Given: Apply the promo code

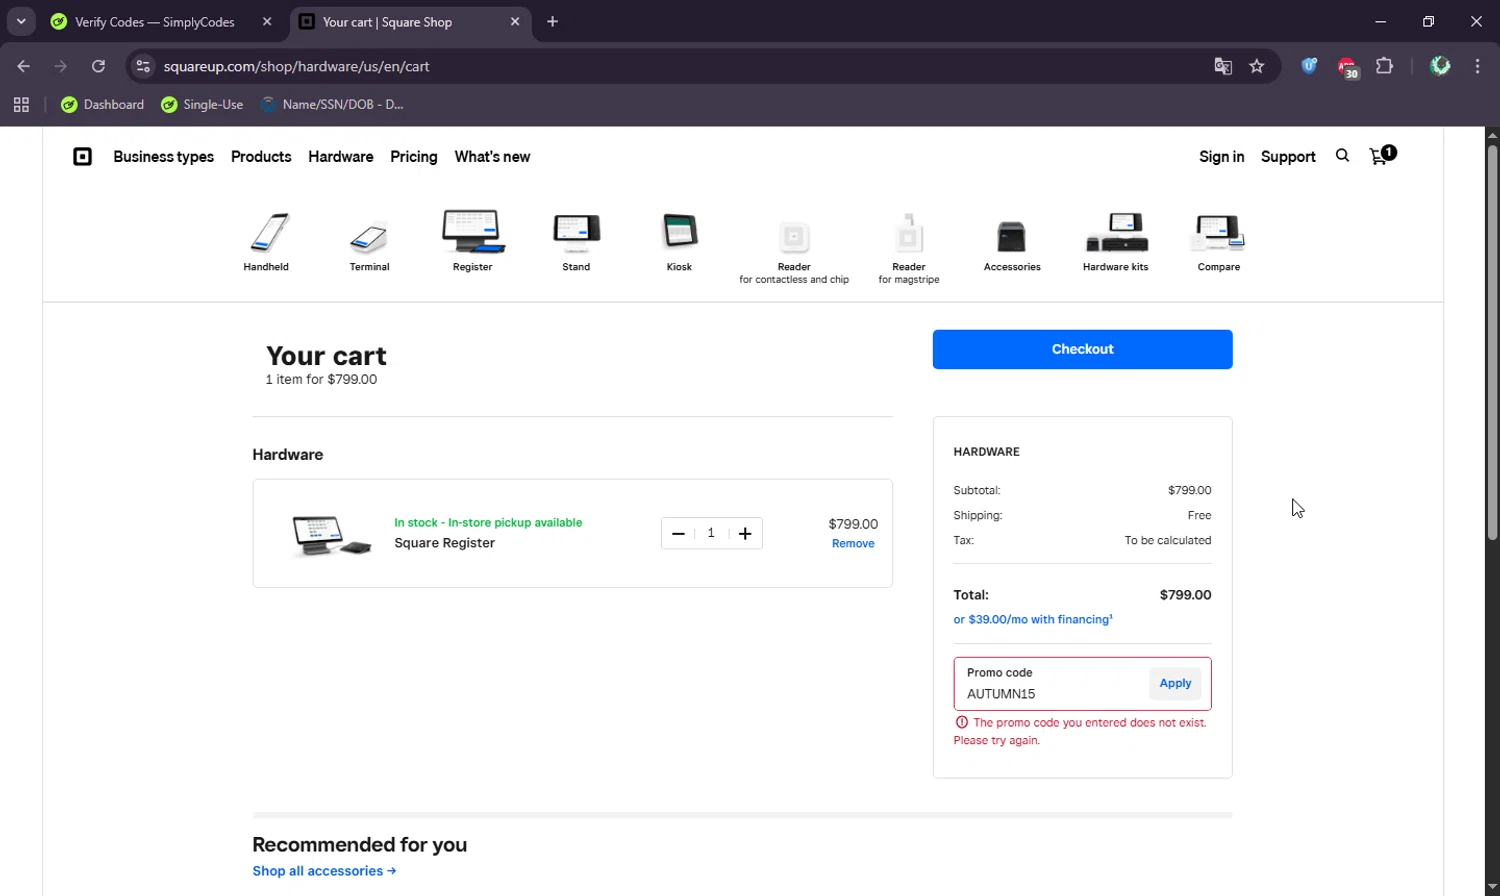Looking at the screenshot, I should [x=1175, y=684].
